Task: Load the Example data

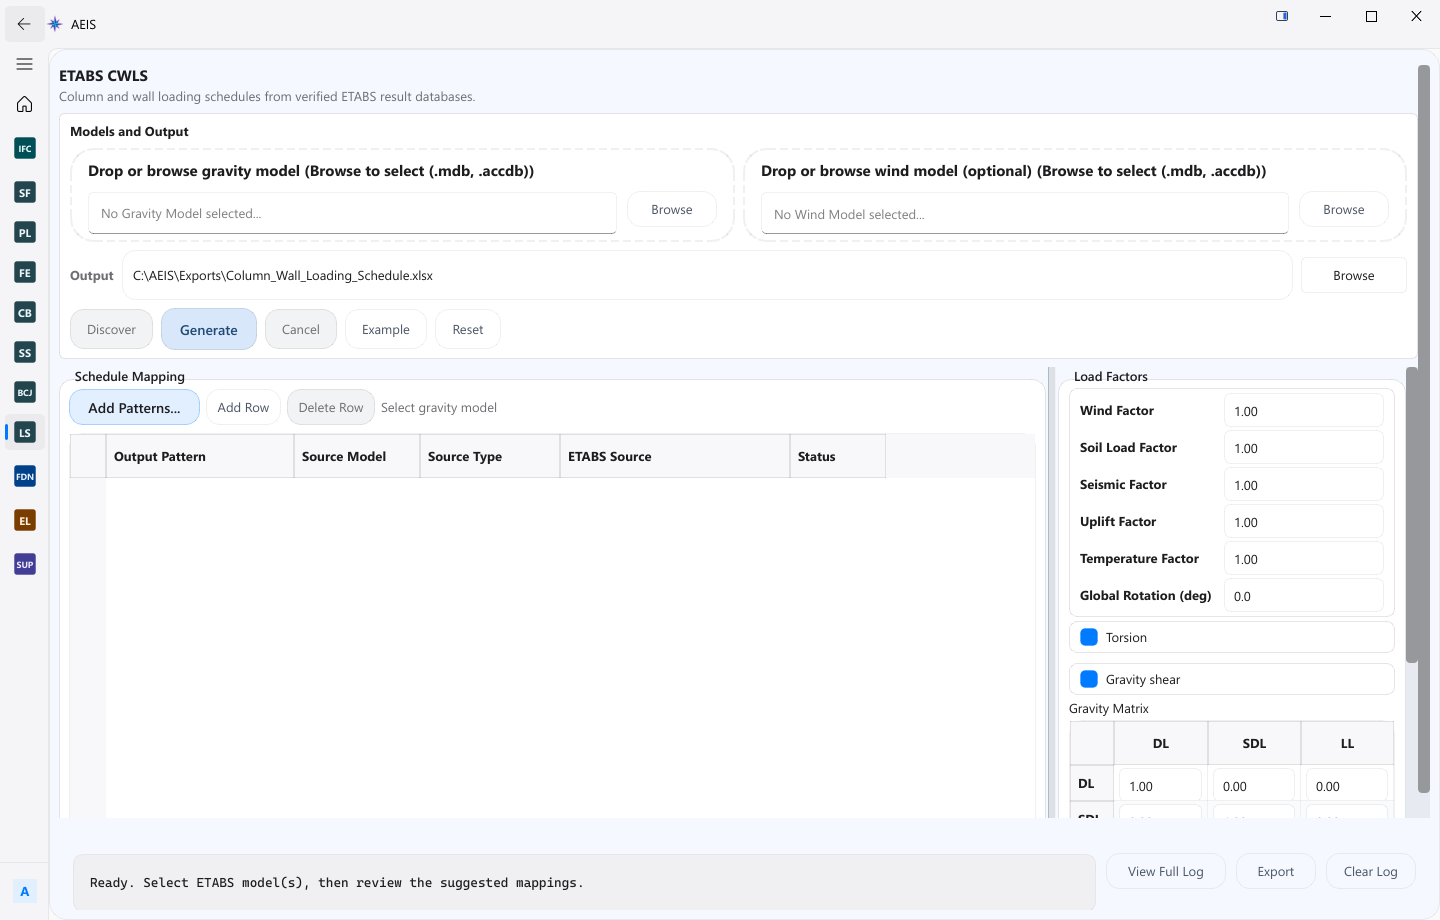Action: (386, 329)
